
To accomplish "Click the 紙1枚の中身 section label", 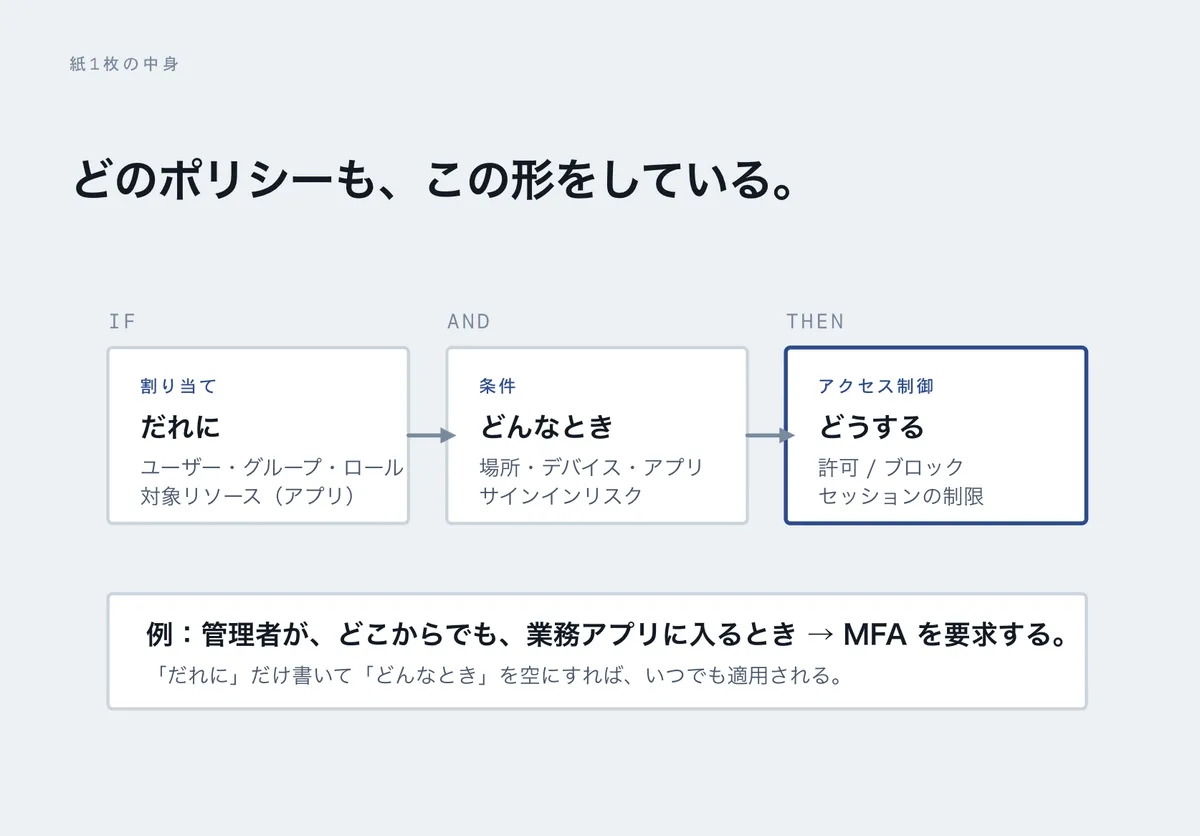I will (125, 64).
